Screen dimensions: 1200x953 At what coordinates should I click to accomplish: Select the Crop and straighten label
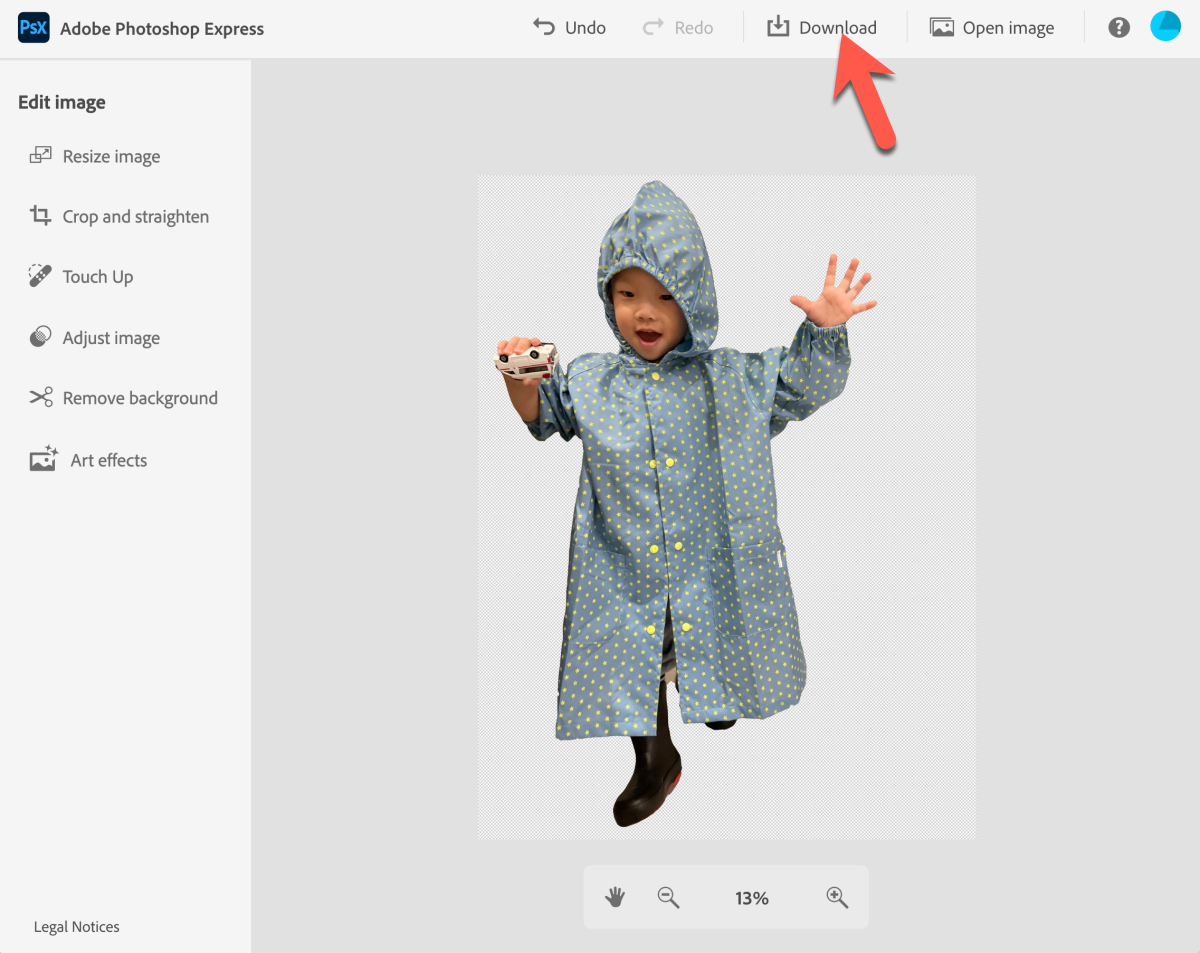tap(136, 217)
